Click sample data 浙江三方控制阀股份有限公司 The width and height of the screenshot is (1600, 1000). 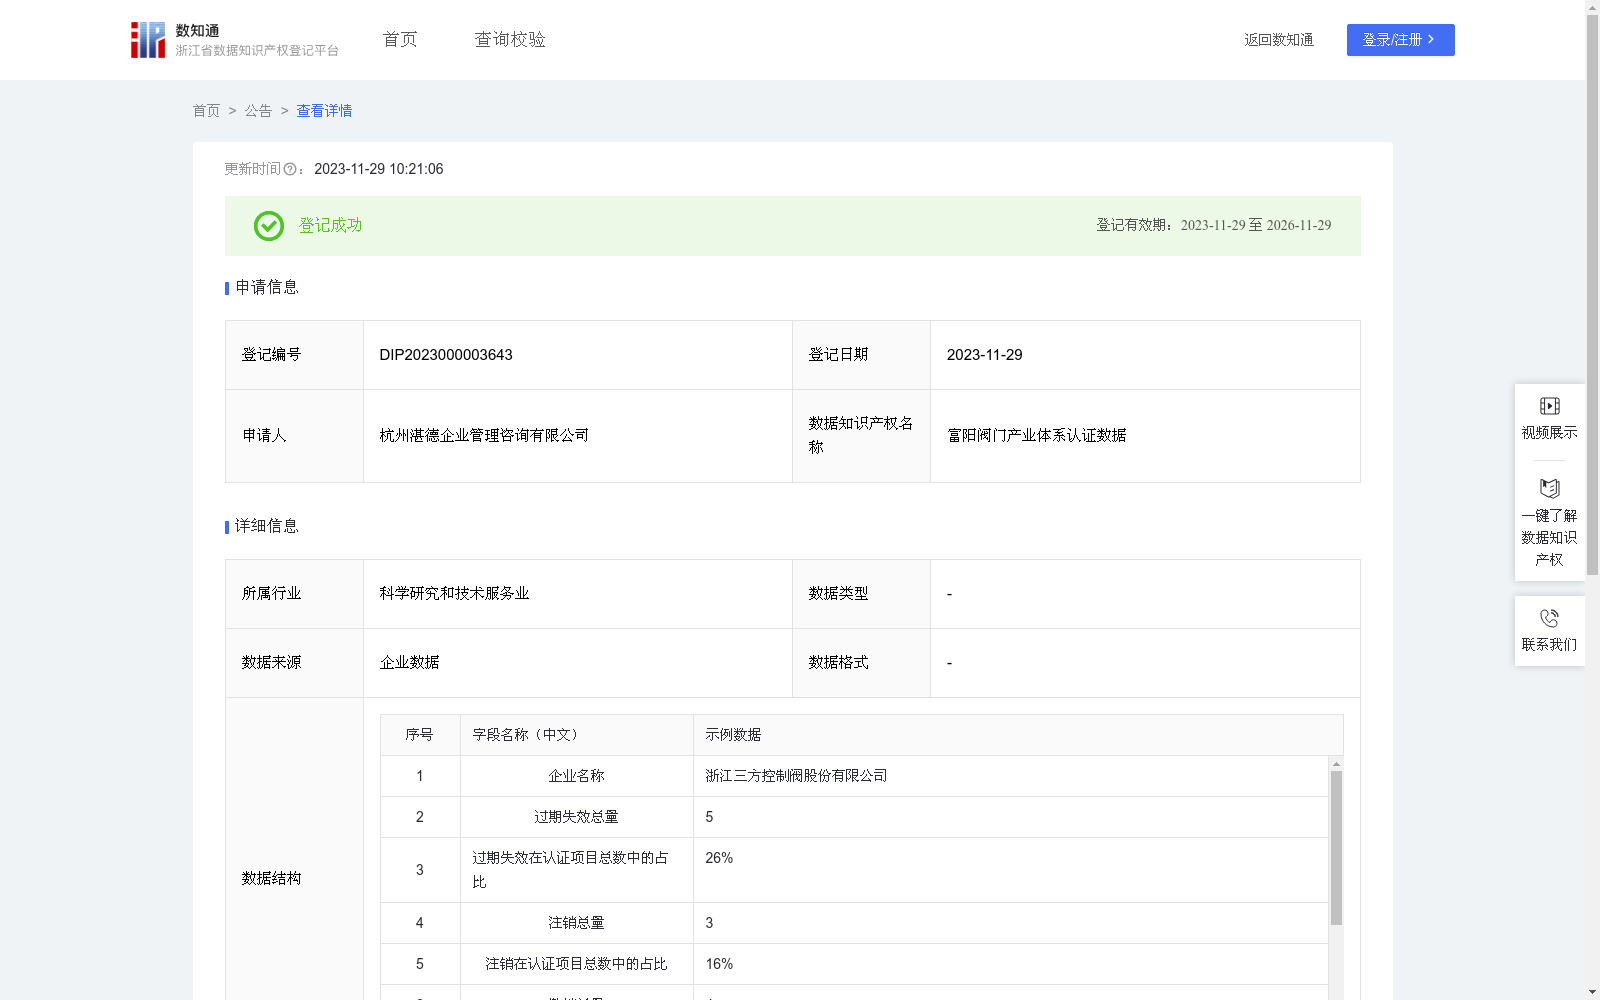pos(796,776)
